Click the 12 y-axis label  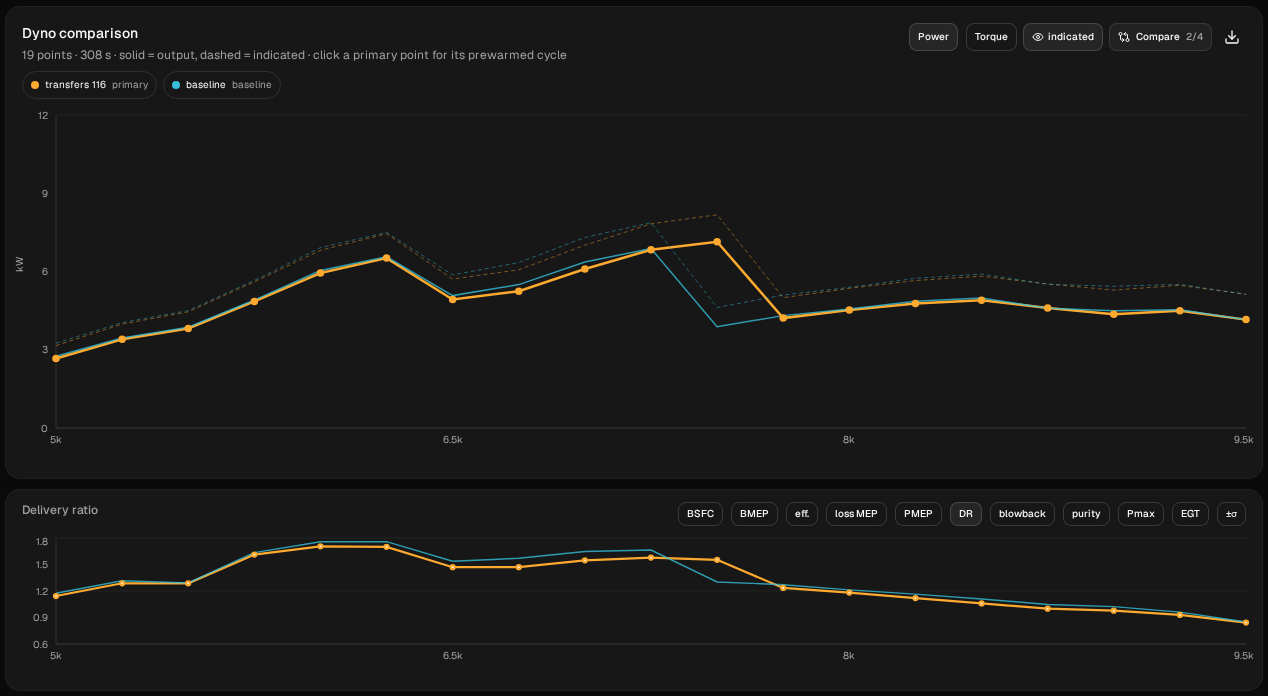(x=43, y=115)
